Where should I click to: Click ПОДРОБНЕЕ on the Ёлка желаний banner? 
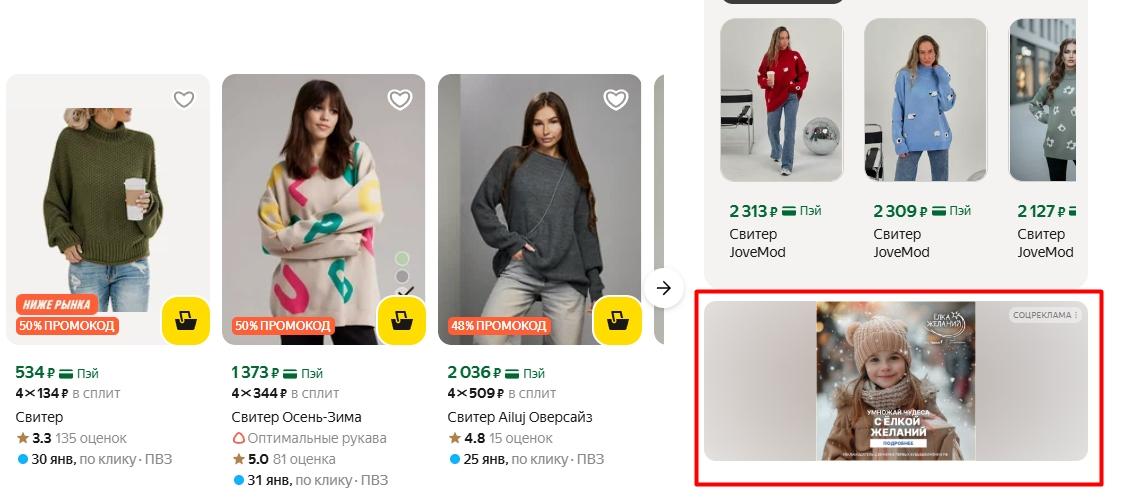point(896,441)
